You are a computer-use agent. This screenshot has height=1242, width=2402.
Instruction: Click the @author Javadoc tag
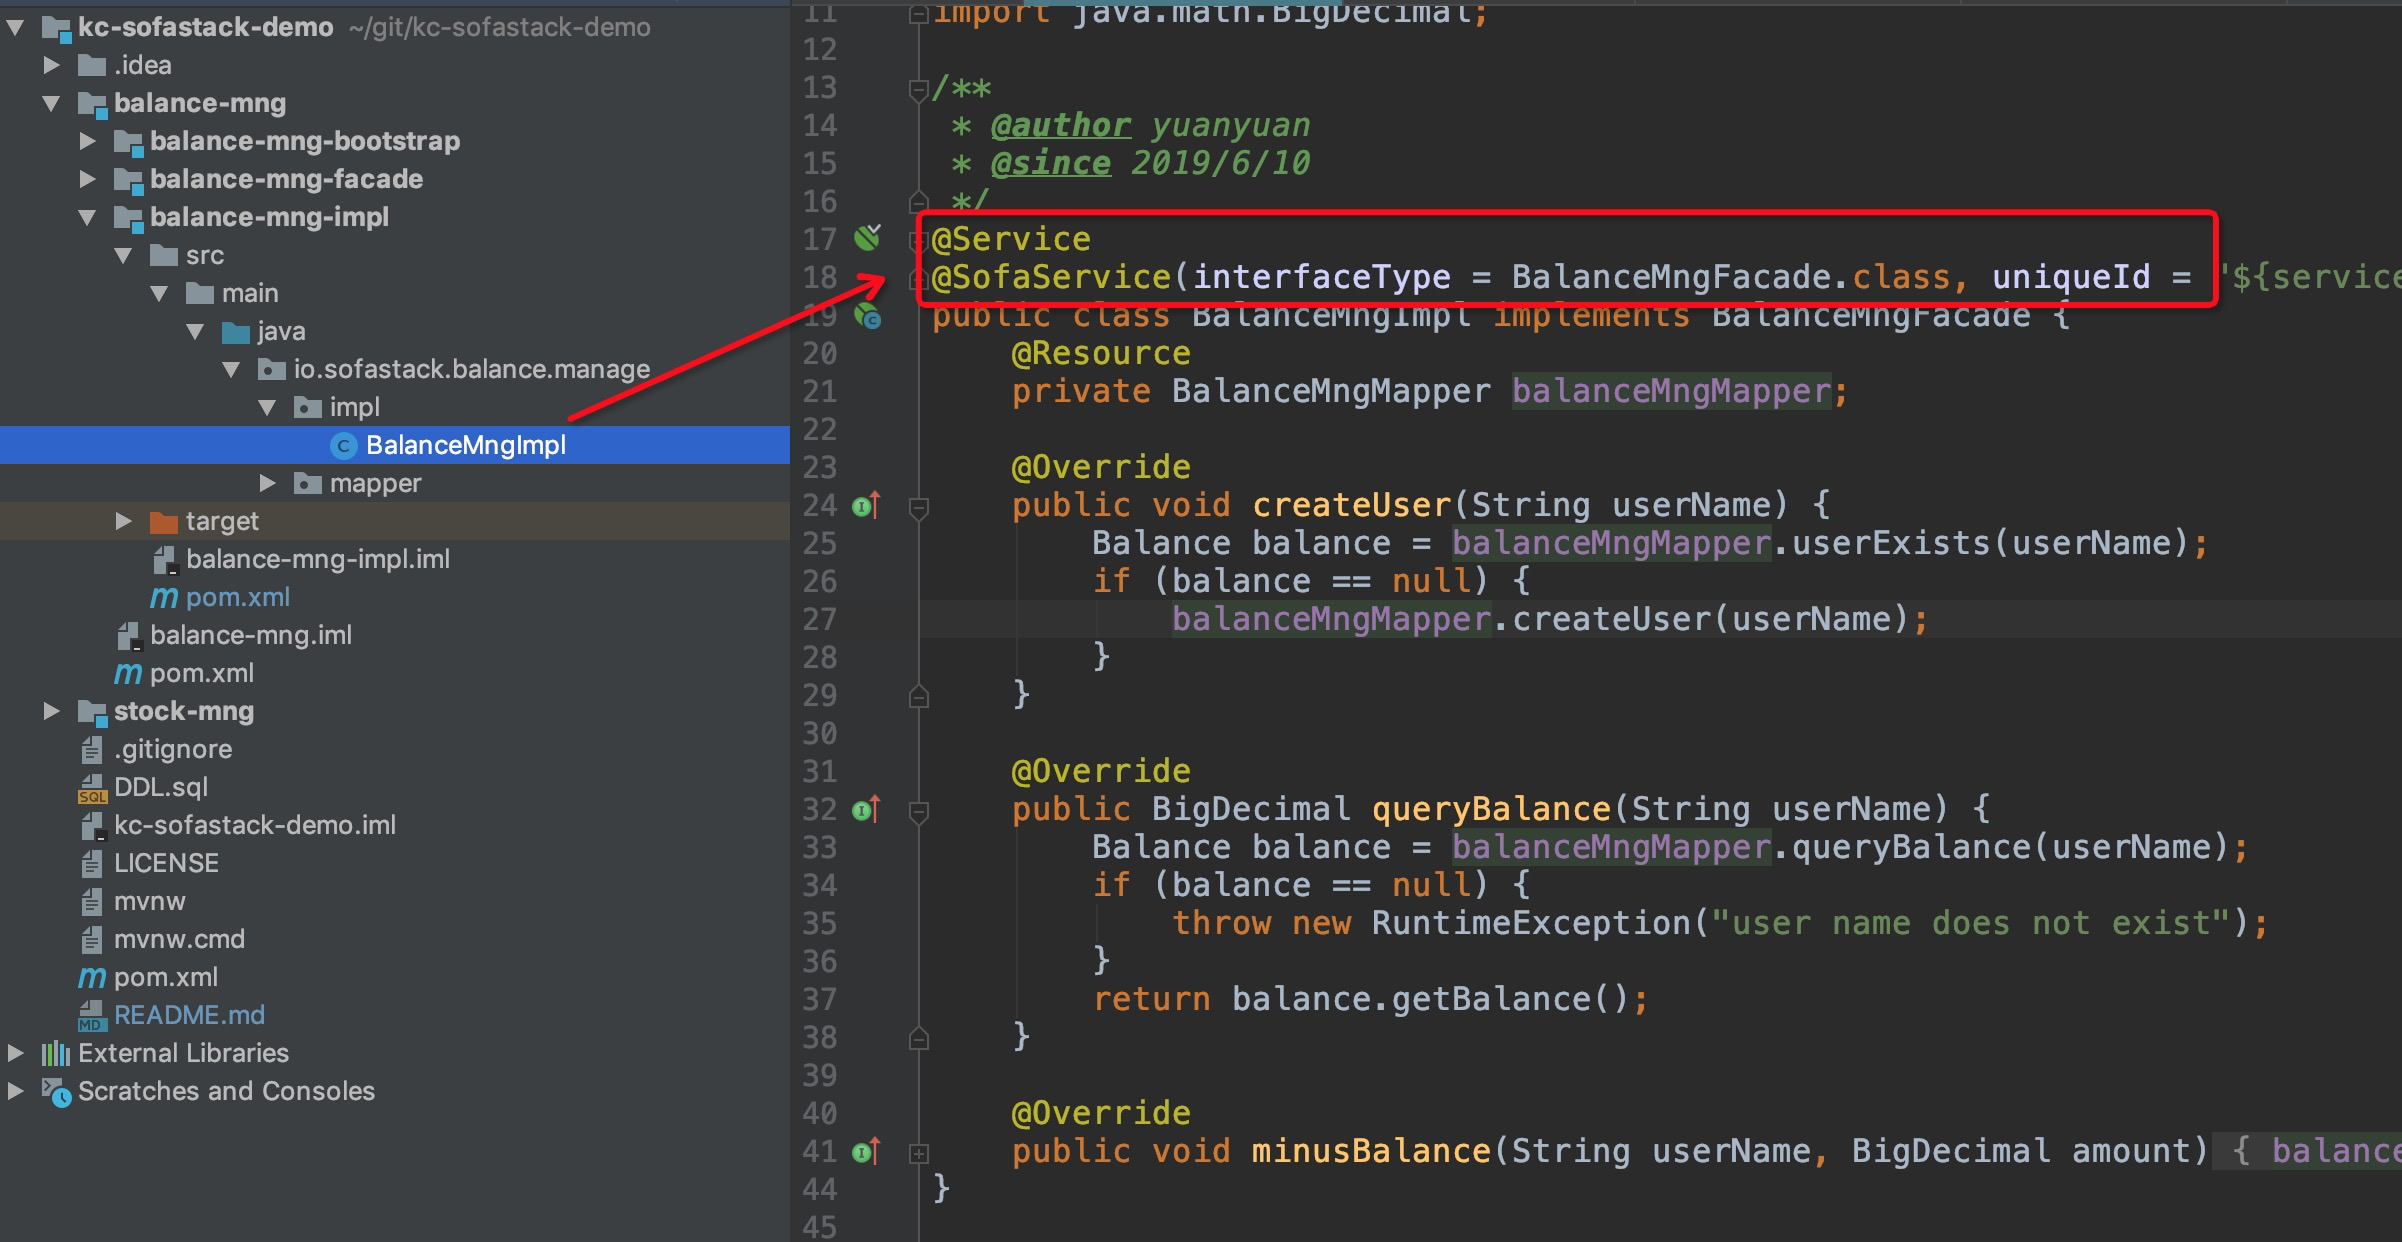pos(1061,126)
